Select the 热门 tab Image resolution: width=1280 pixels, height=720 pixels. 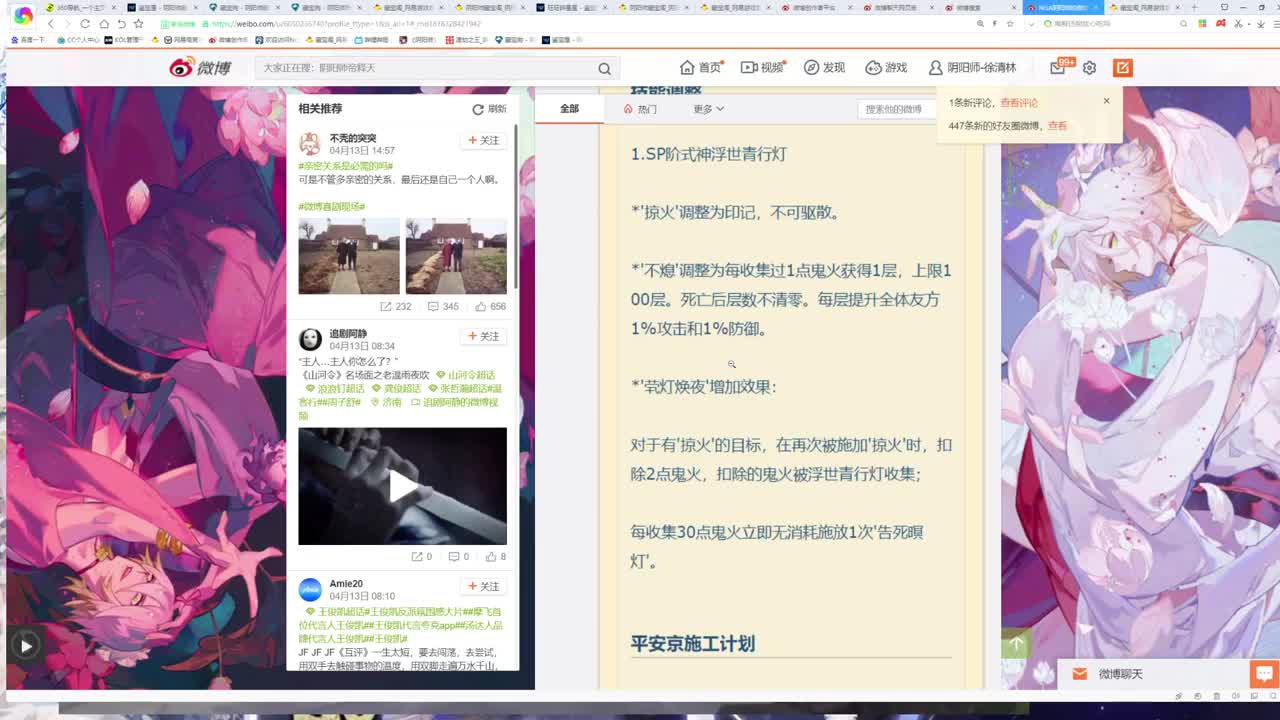640,109
